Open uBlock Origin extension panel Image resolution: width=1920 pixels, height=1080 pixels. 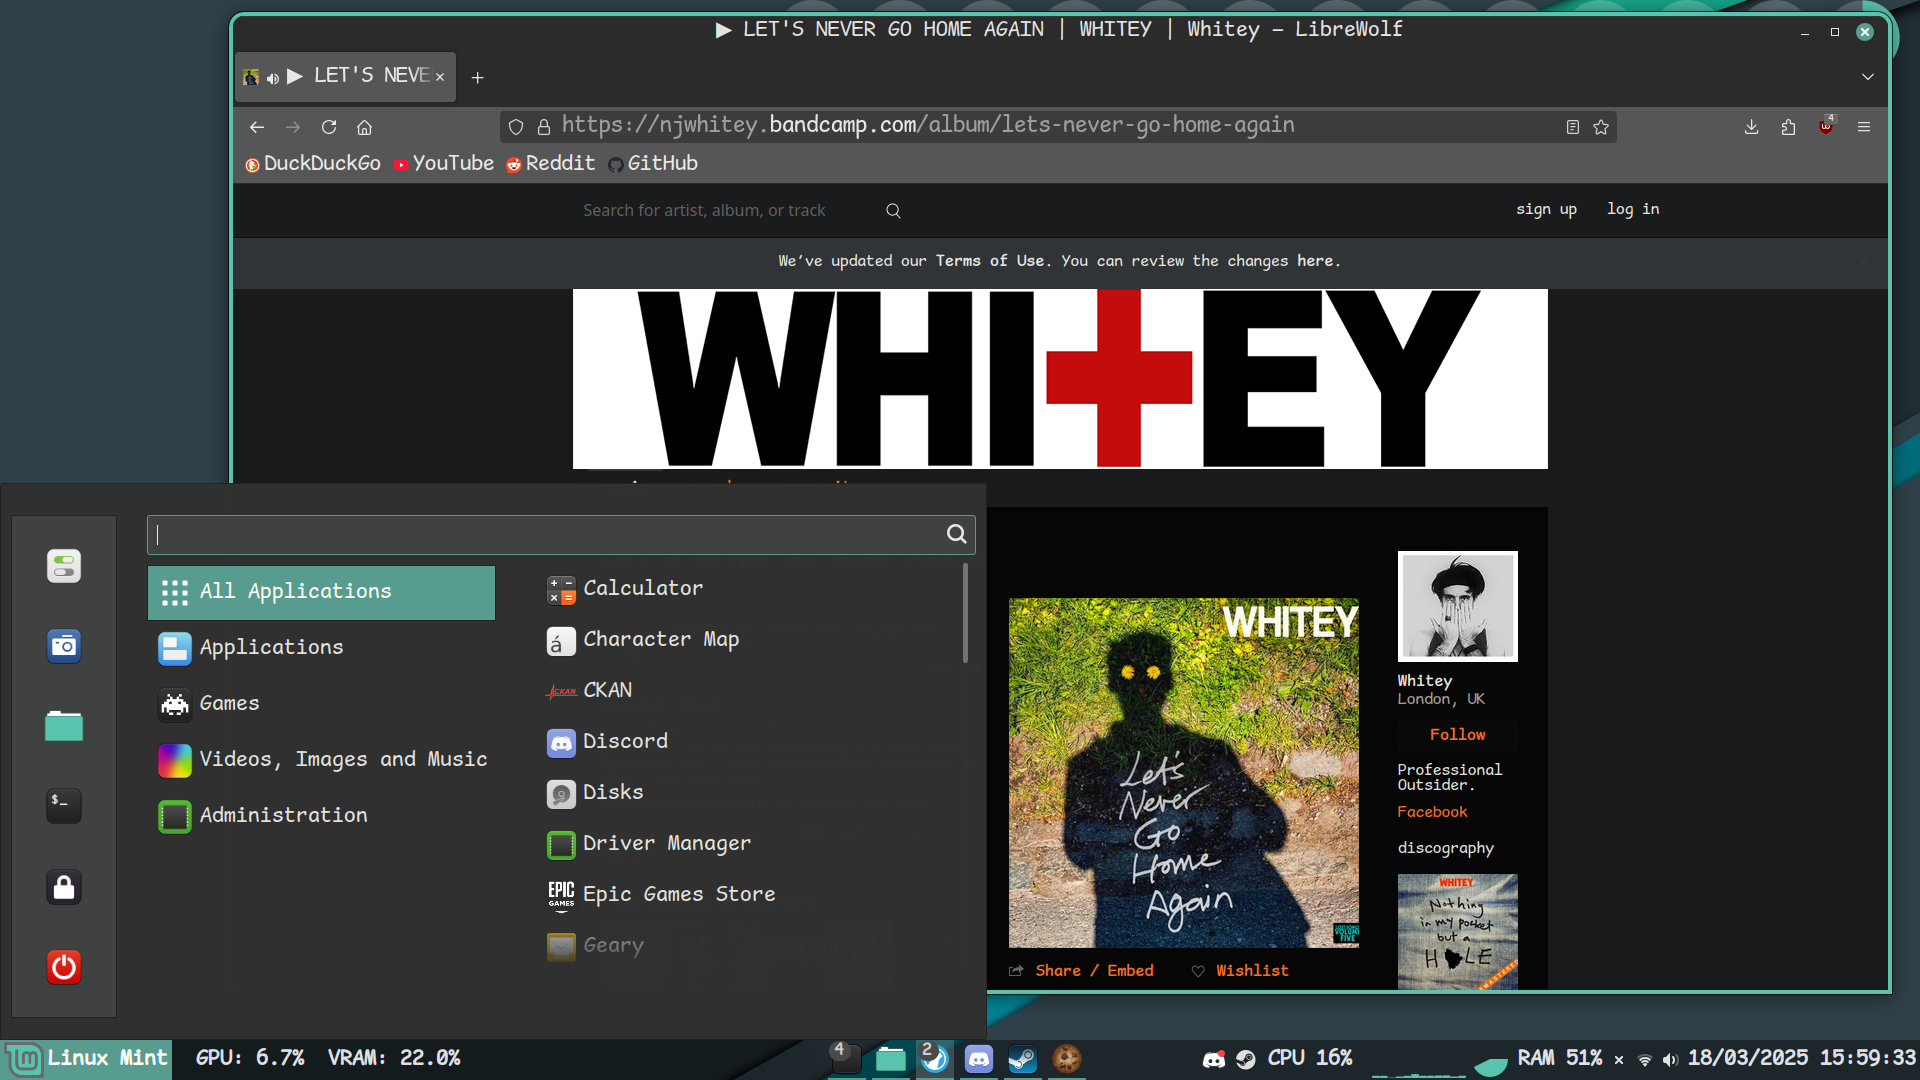[x=1827, y=127]
